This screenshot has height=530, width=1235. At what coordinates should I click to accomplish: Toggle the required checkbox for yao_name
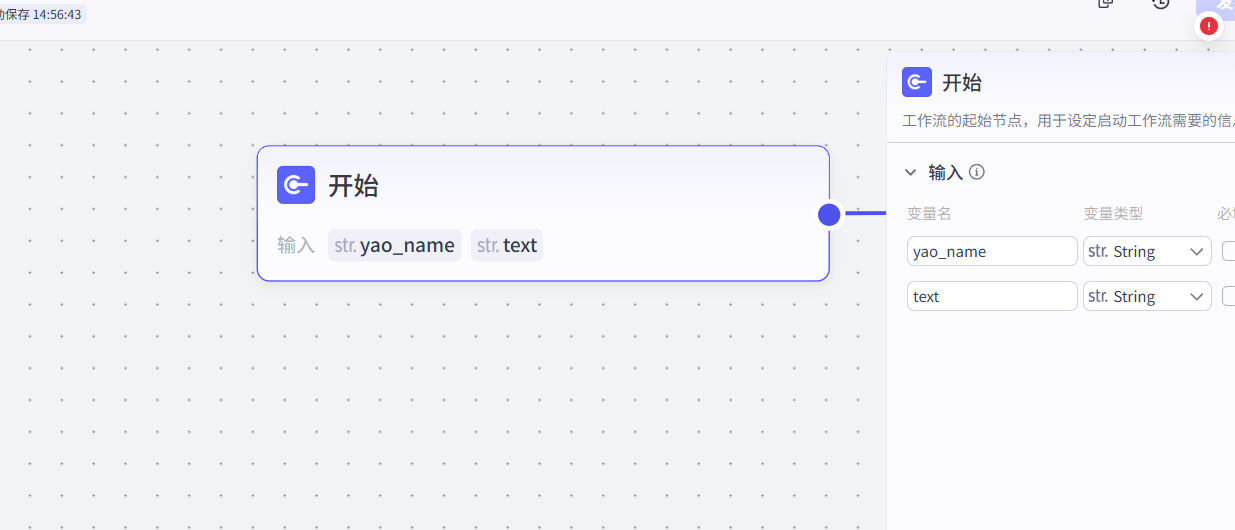[x=1229, y=251]
